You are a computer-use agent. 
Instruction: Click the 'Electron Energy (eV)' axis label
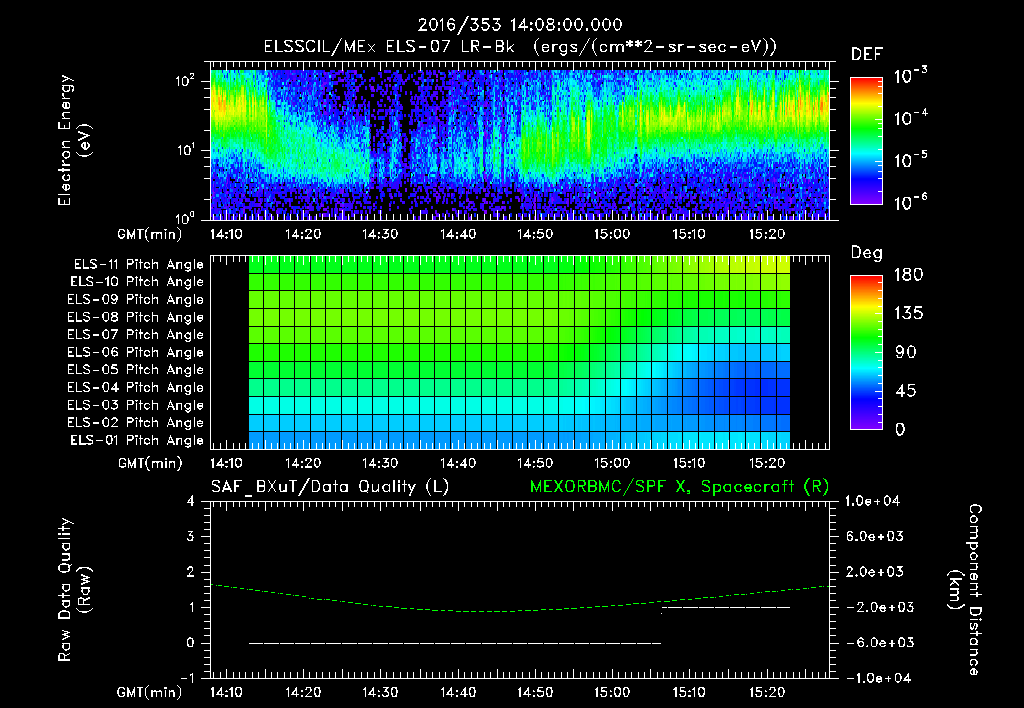(74, 140)
